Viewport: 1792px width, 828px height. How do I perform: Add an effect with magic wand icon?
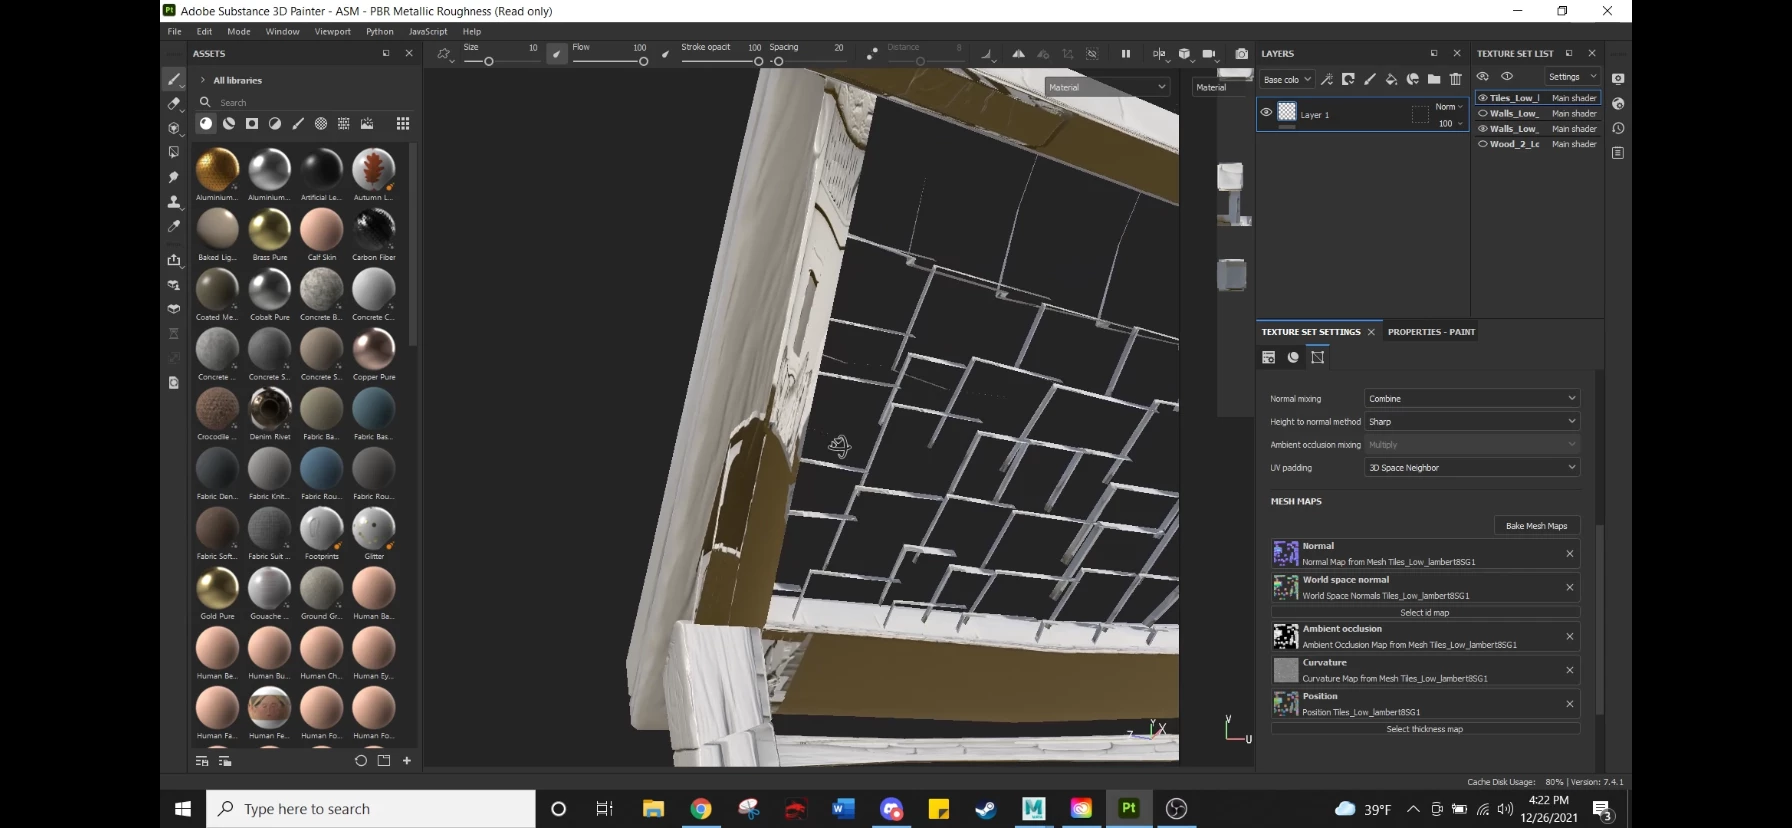tap(1327, 79)
